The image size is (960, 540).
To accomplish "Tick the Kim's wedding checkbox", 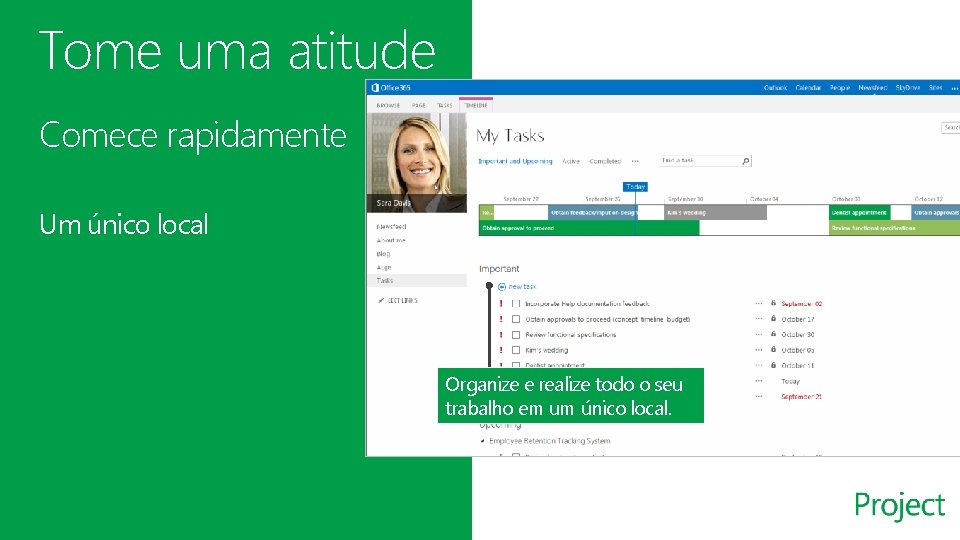I will click(x=516, y=350).
